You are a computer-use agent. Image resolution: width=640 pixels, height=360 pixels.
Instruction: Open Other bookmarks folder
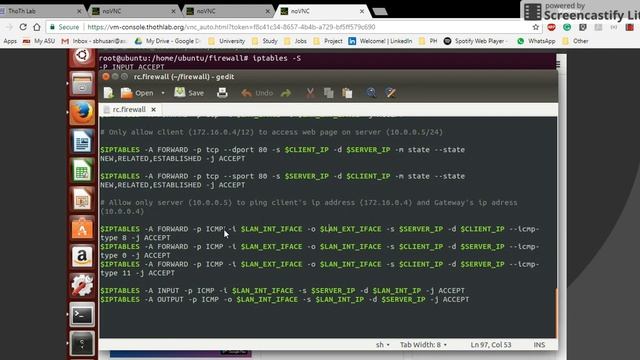tap(576, 41)
